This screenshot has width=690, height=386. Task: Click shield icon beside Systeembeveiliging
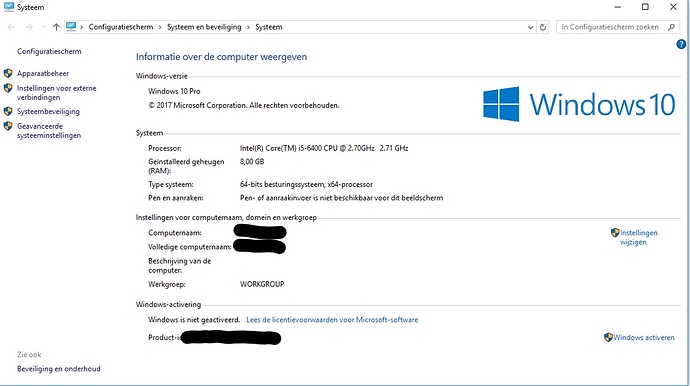[x=8, y=111]
